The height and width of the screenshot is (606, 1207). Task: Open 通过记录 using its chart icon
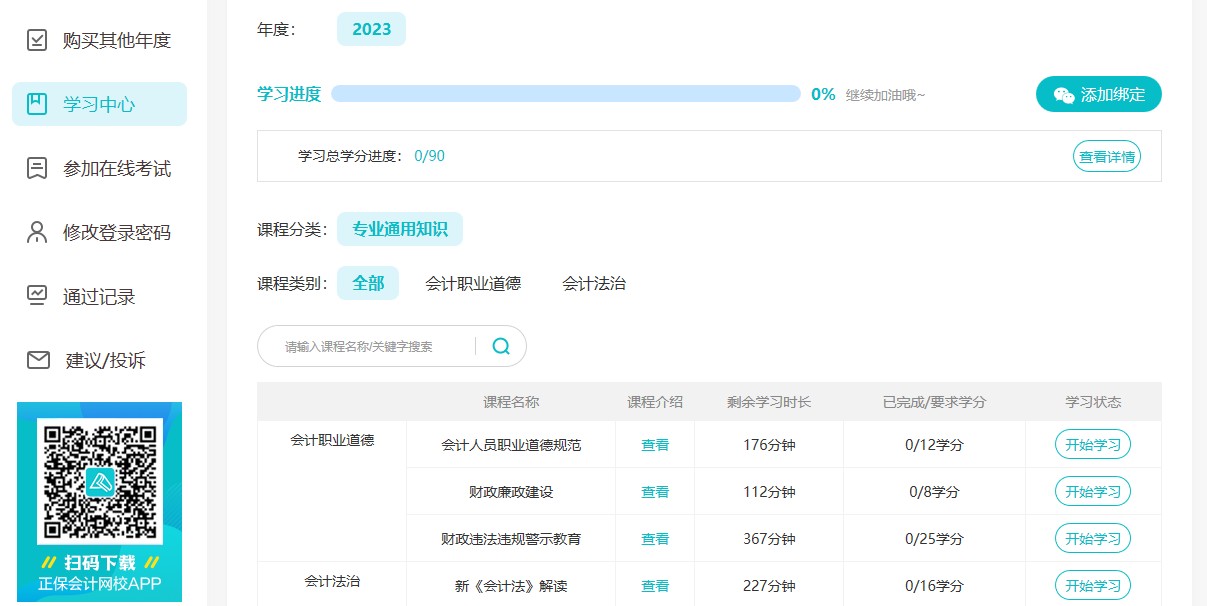click(36, 296)
